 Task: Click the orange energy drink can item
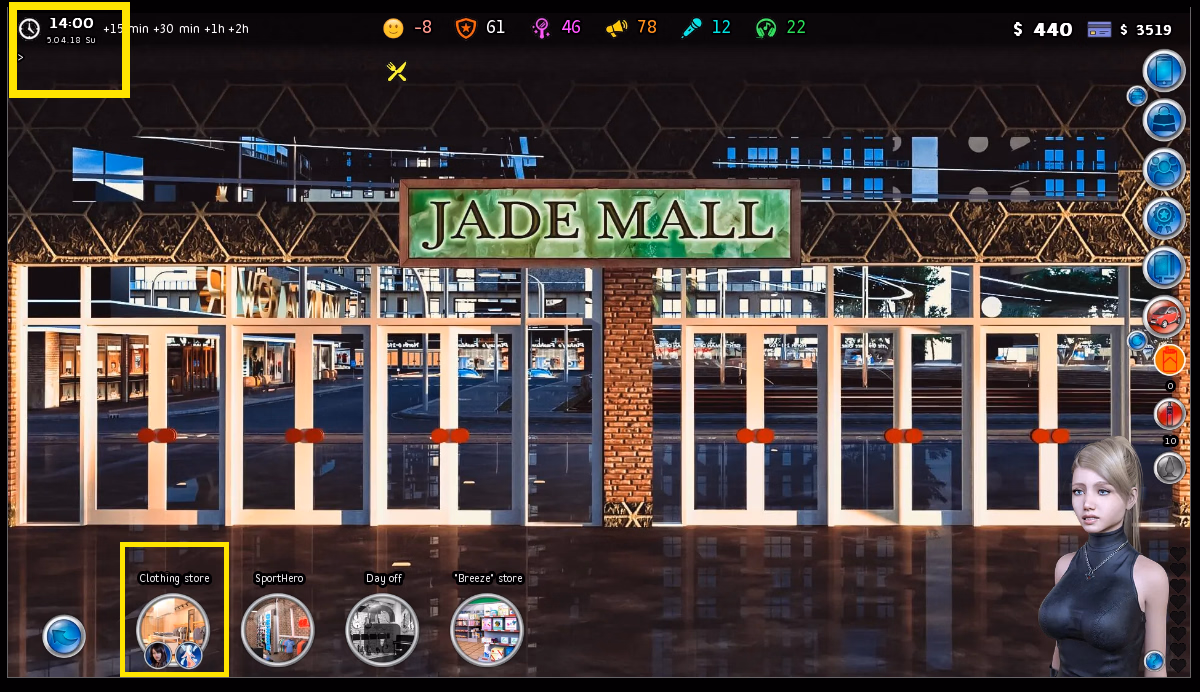tap(1169, 361)
